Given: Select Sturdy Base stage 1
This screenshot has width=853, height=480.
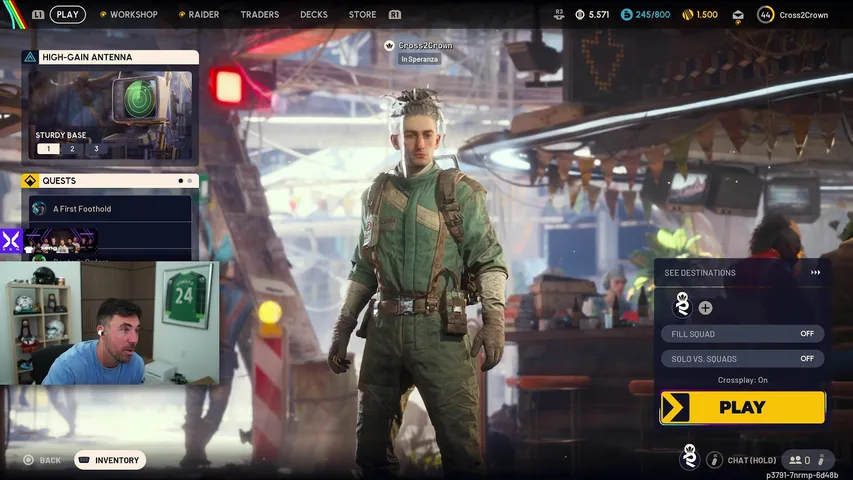Looking at the screenshot, I should pyautogui.click(x=48, y=149).
